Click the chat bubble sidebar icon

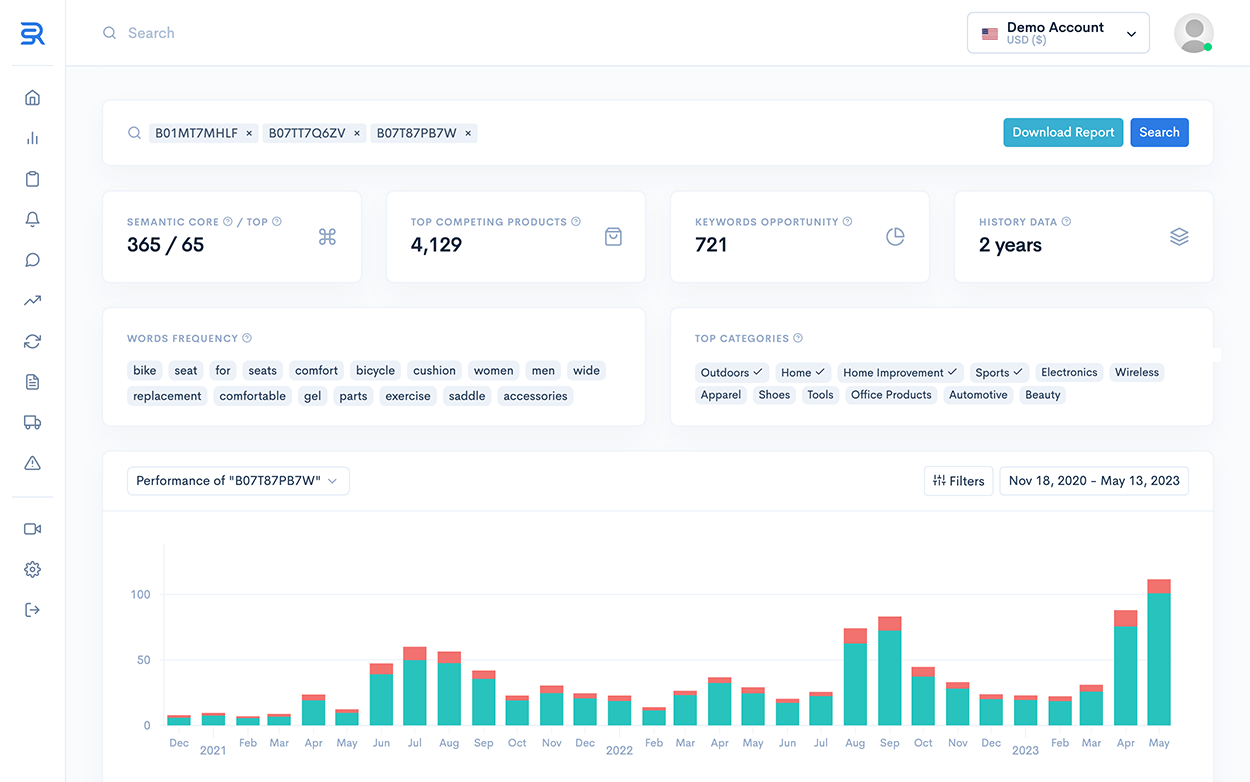click(x=32, y=260)
